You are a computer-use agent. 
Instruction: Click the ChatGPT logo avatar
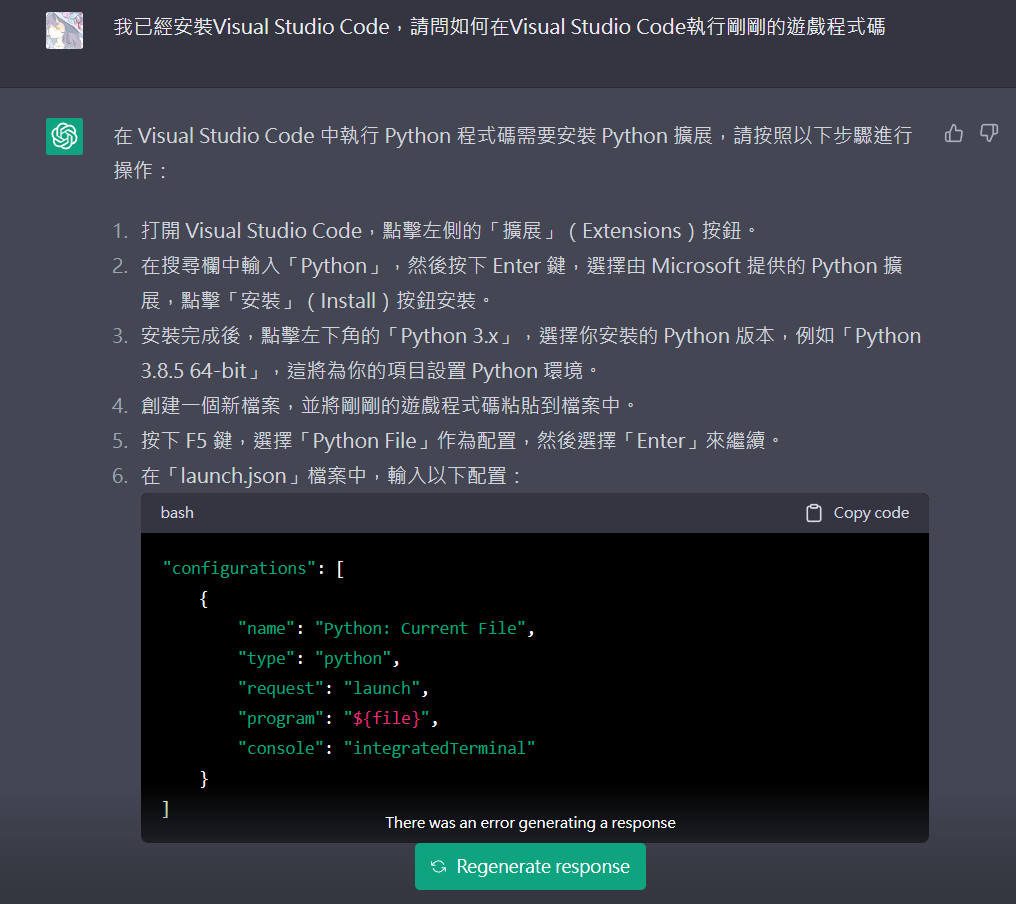click(x=64, y=136)
